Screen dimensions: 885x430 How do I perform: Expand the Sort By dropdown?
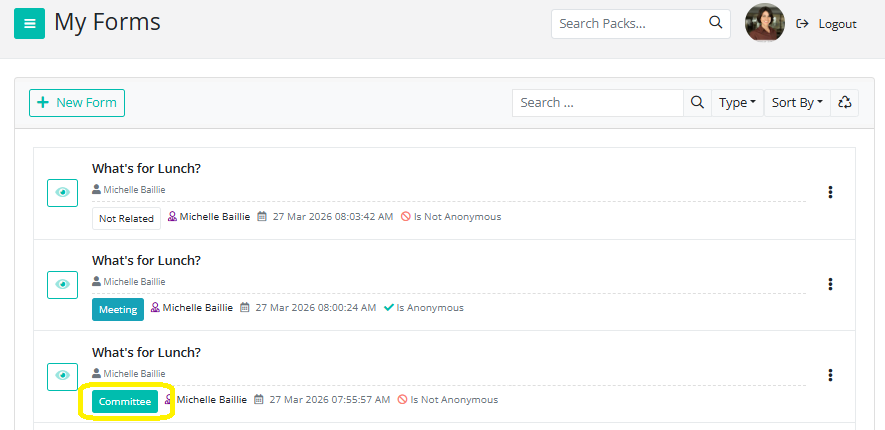(797, 102)
